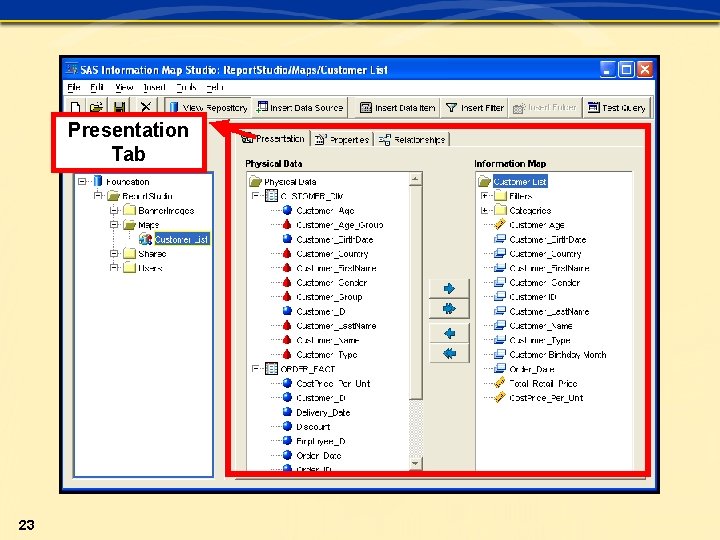720x540 pixels.
Task: Open the Edit menu
Action: (x=96, y=87)
